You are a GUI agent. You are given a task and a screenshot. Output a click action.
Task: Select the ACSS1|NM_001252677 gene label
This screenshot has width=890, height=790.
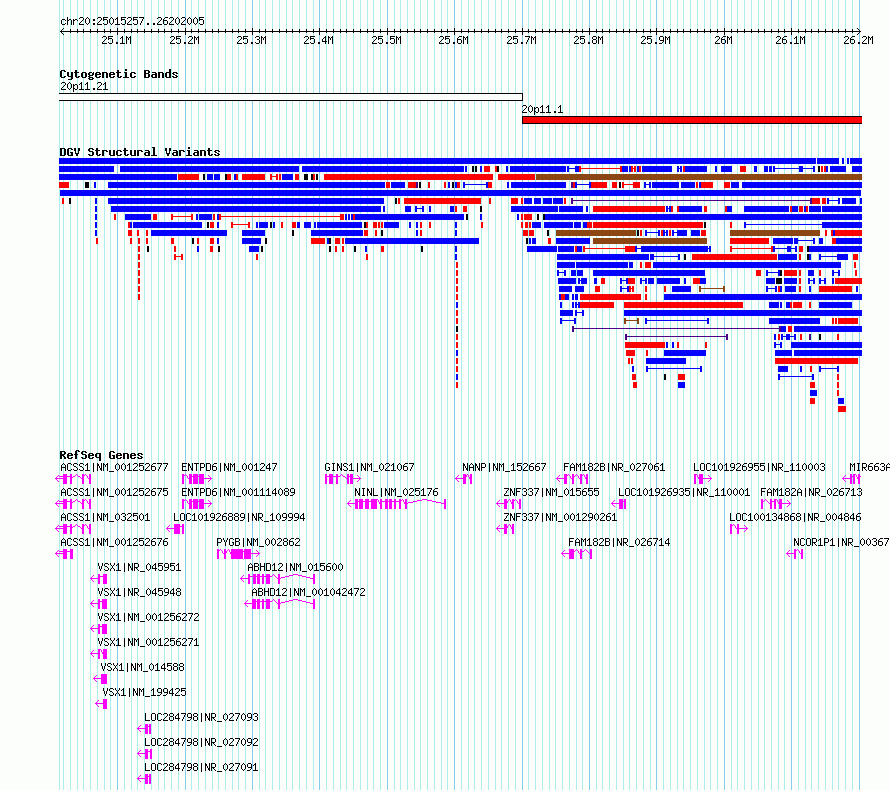coord(114,467)
